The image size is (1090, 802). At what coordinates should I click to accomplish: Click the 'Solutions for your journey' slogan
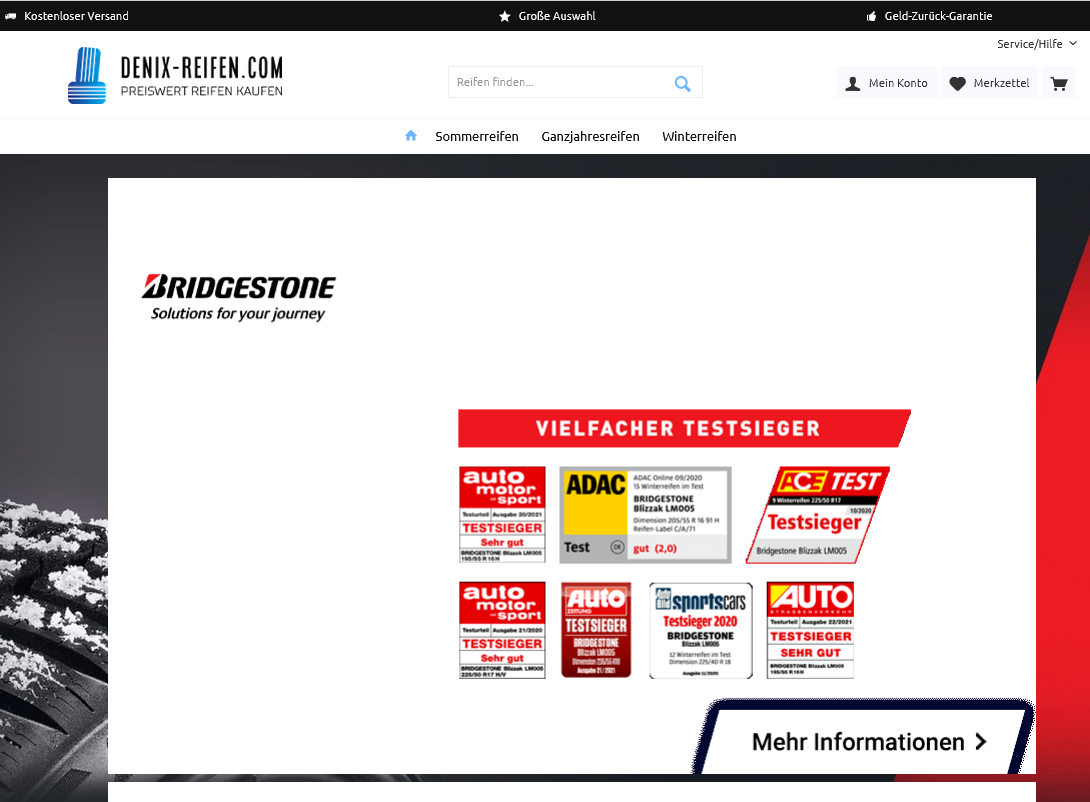point(238,313)
